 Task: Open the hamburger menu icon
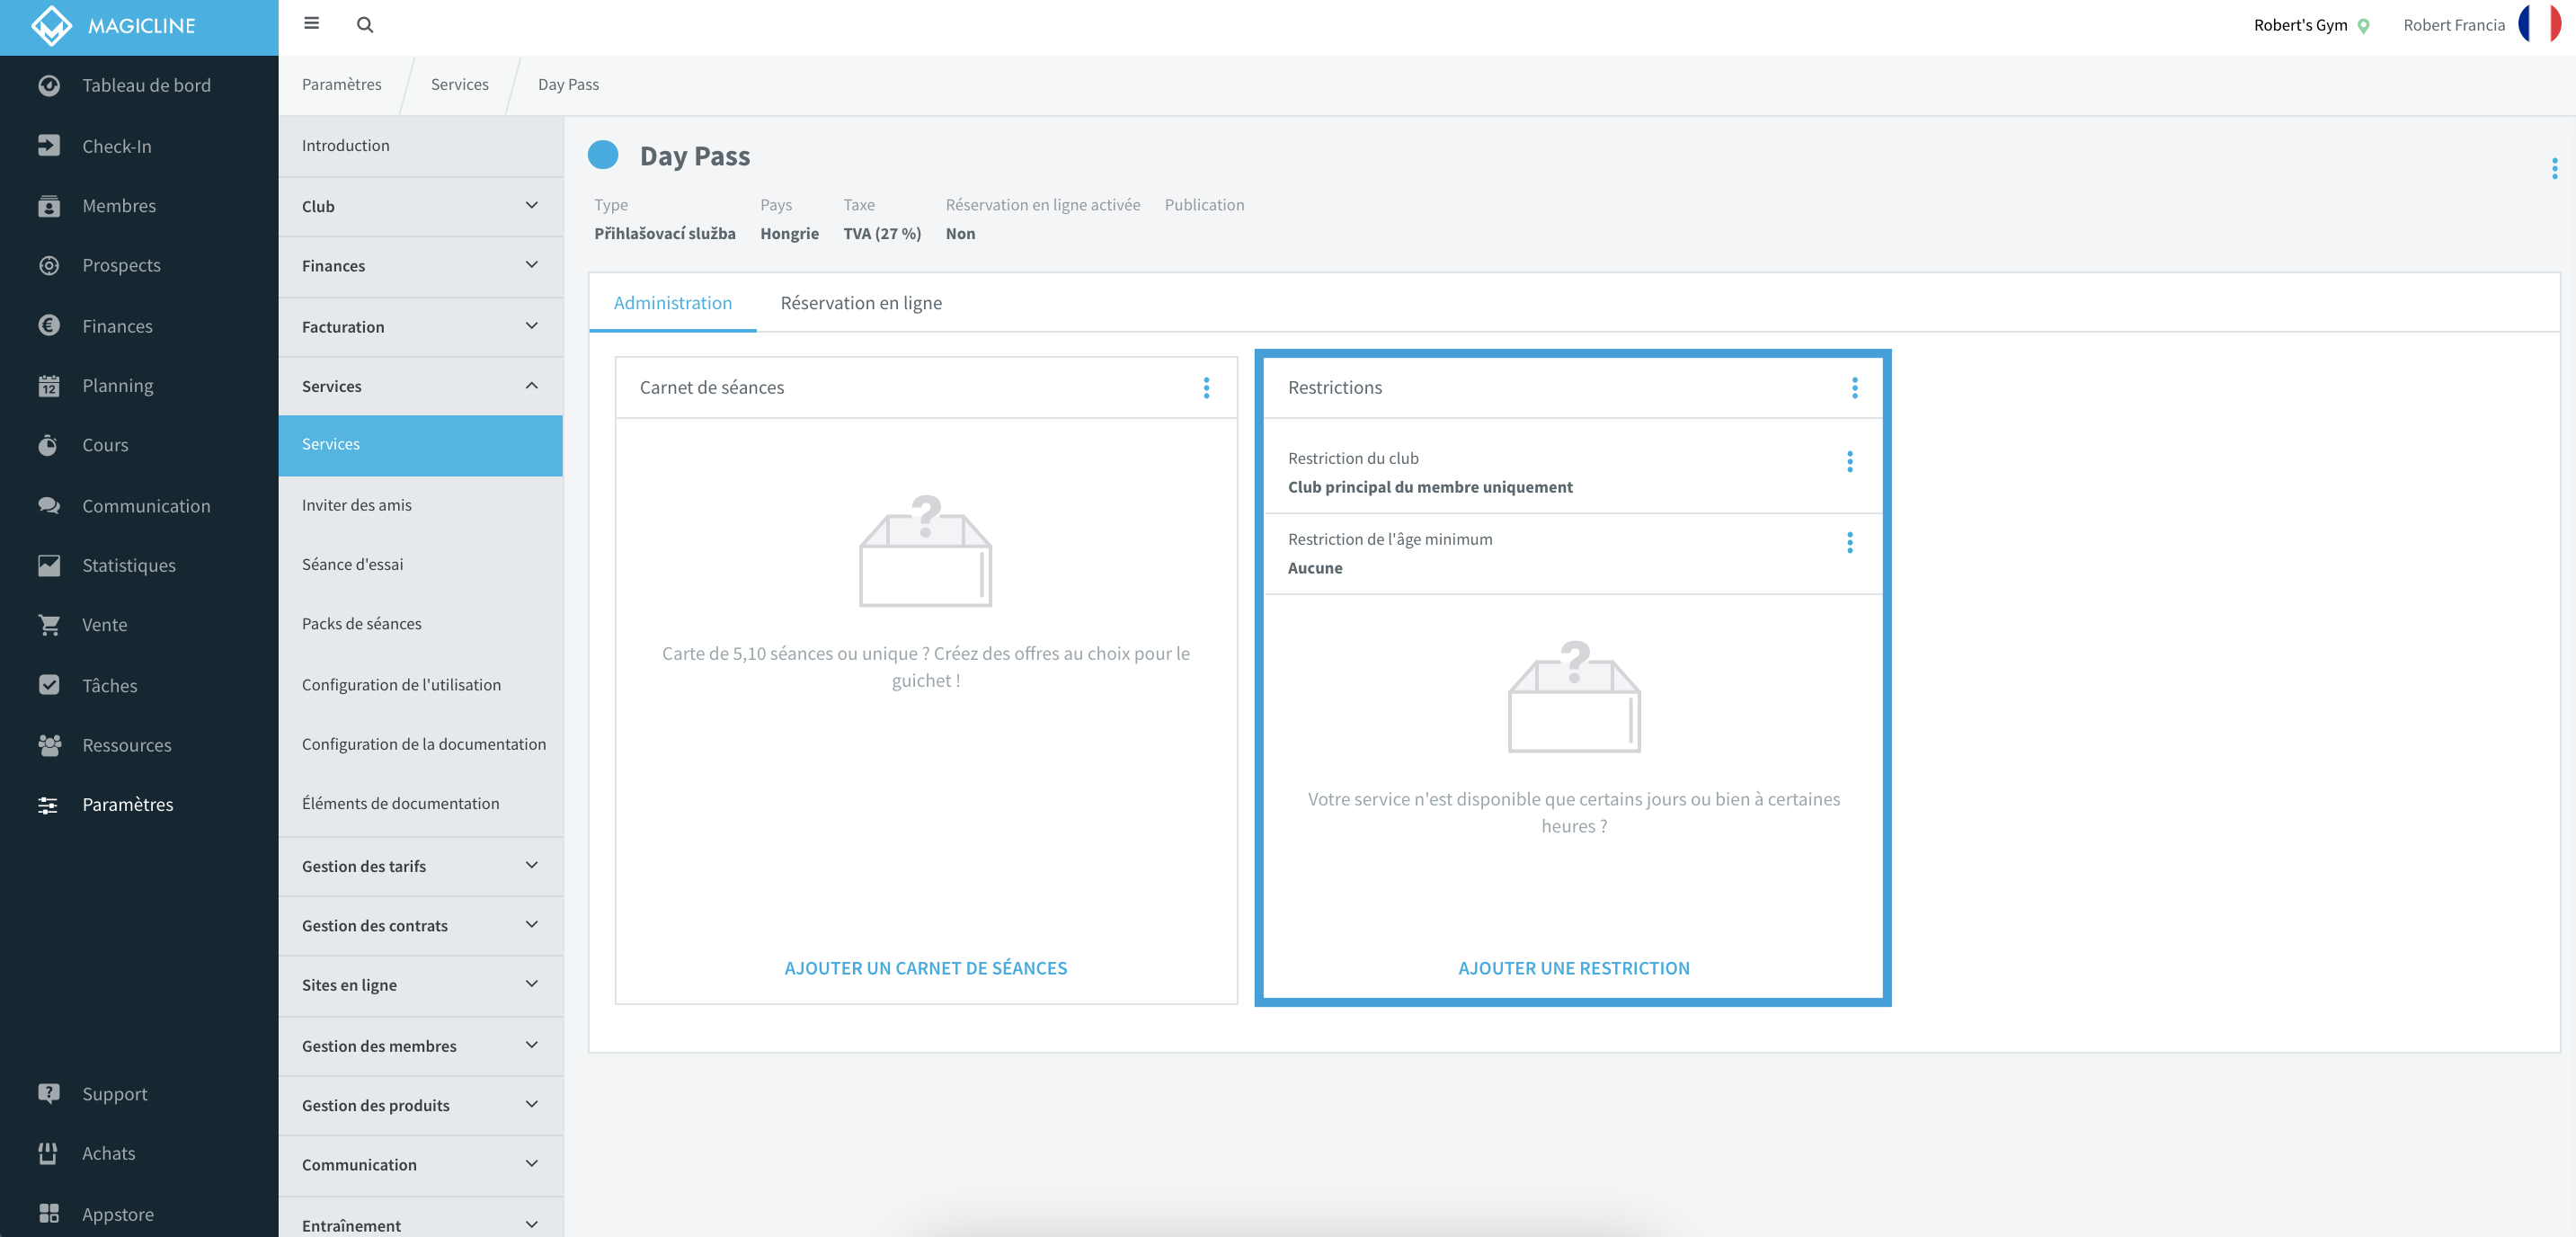pos(311,23)
